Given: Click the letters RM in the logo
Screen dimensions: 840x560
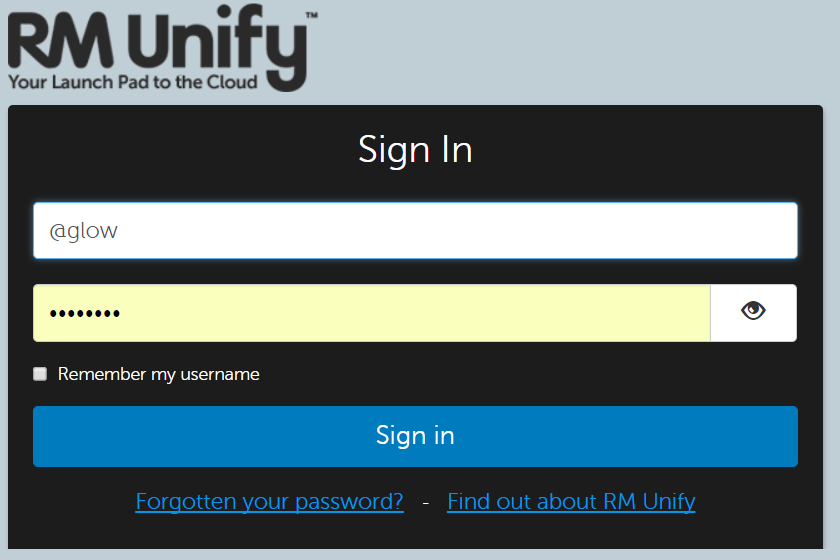Looking at the screenshot, I should click(x=61, y=40).
